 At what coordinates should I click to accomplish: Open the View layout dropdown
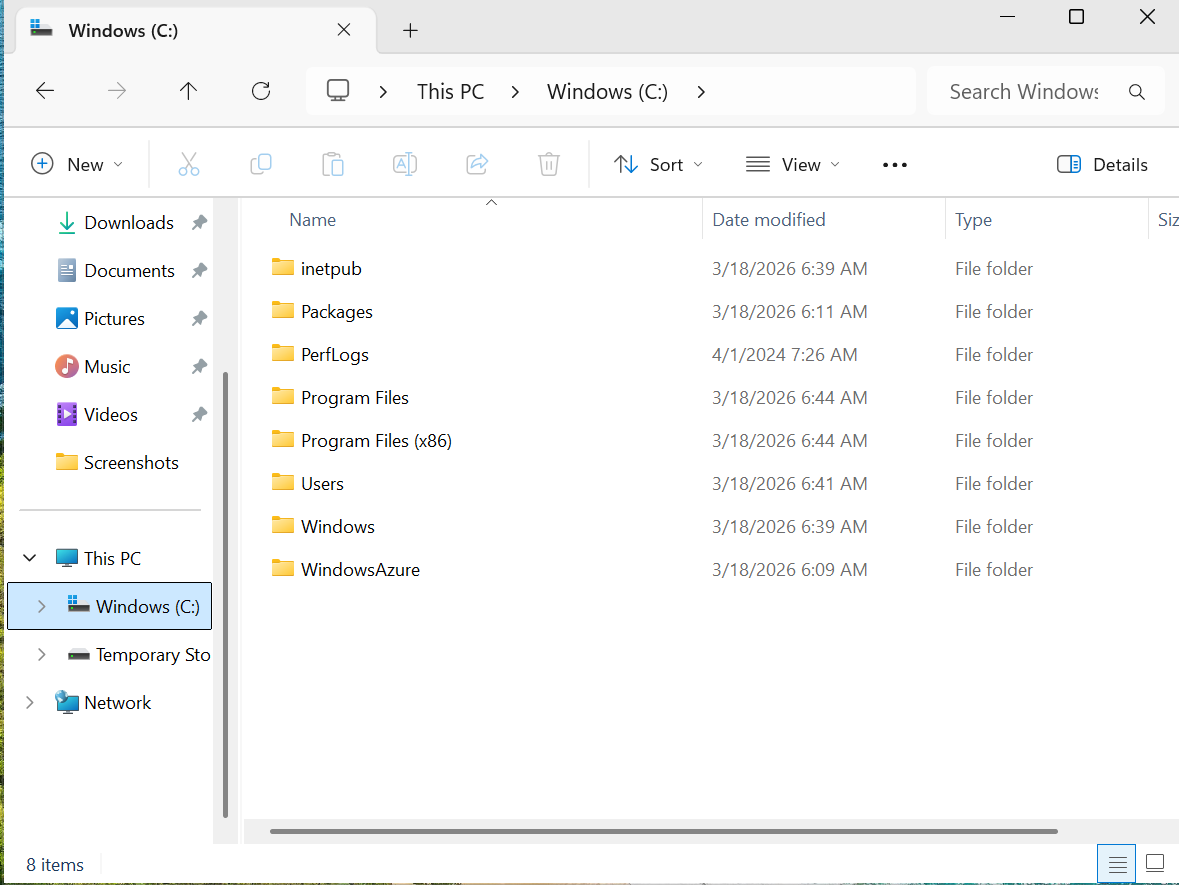point(793,165)
